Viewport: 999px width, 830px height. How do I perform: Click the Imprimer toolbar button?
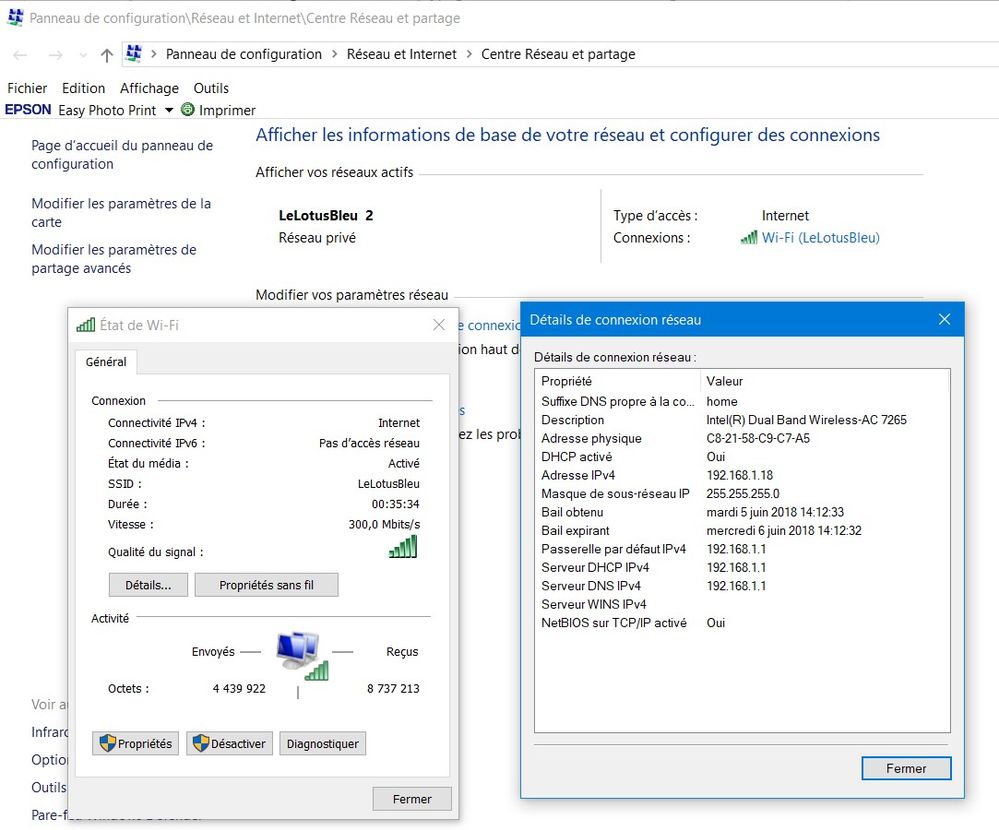point(219,110)
